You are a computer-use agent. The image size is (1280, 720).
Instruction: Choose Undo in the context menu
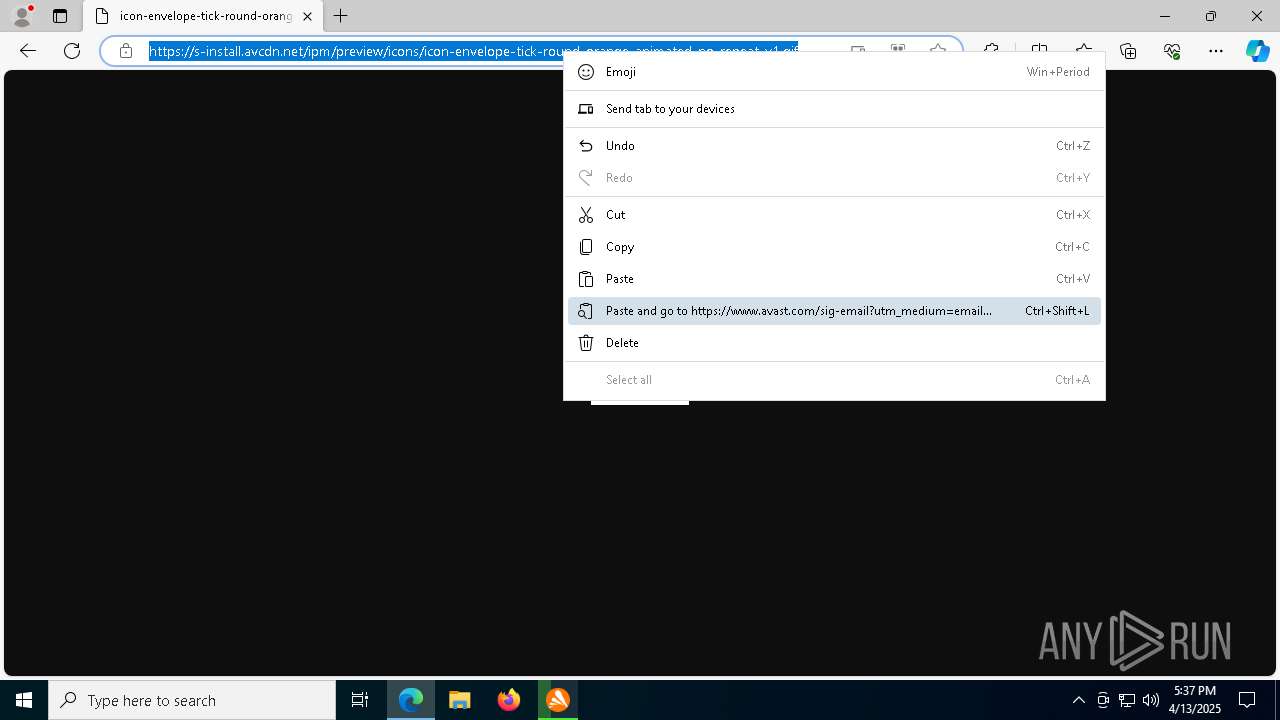834,146
